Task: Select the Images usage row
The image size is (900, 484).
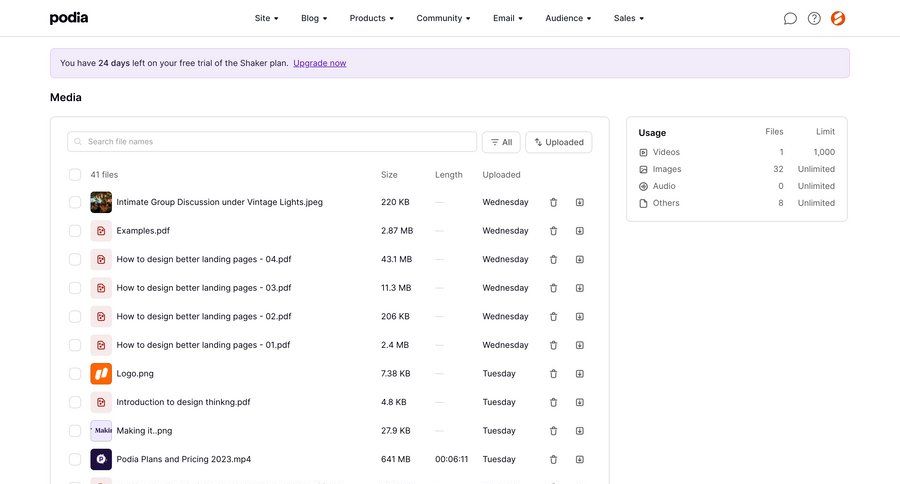Action: (x=736, y=169)
